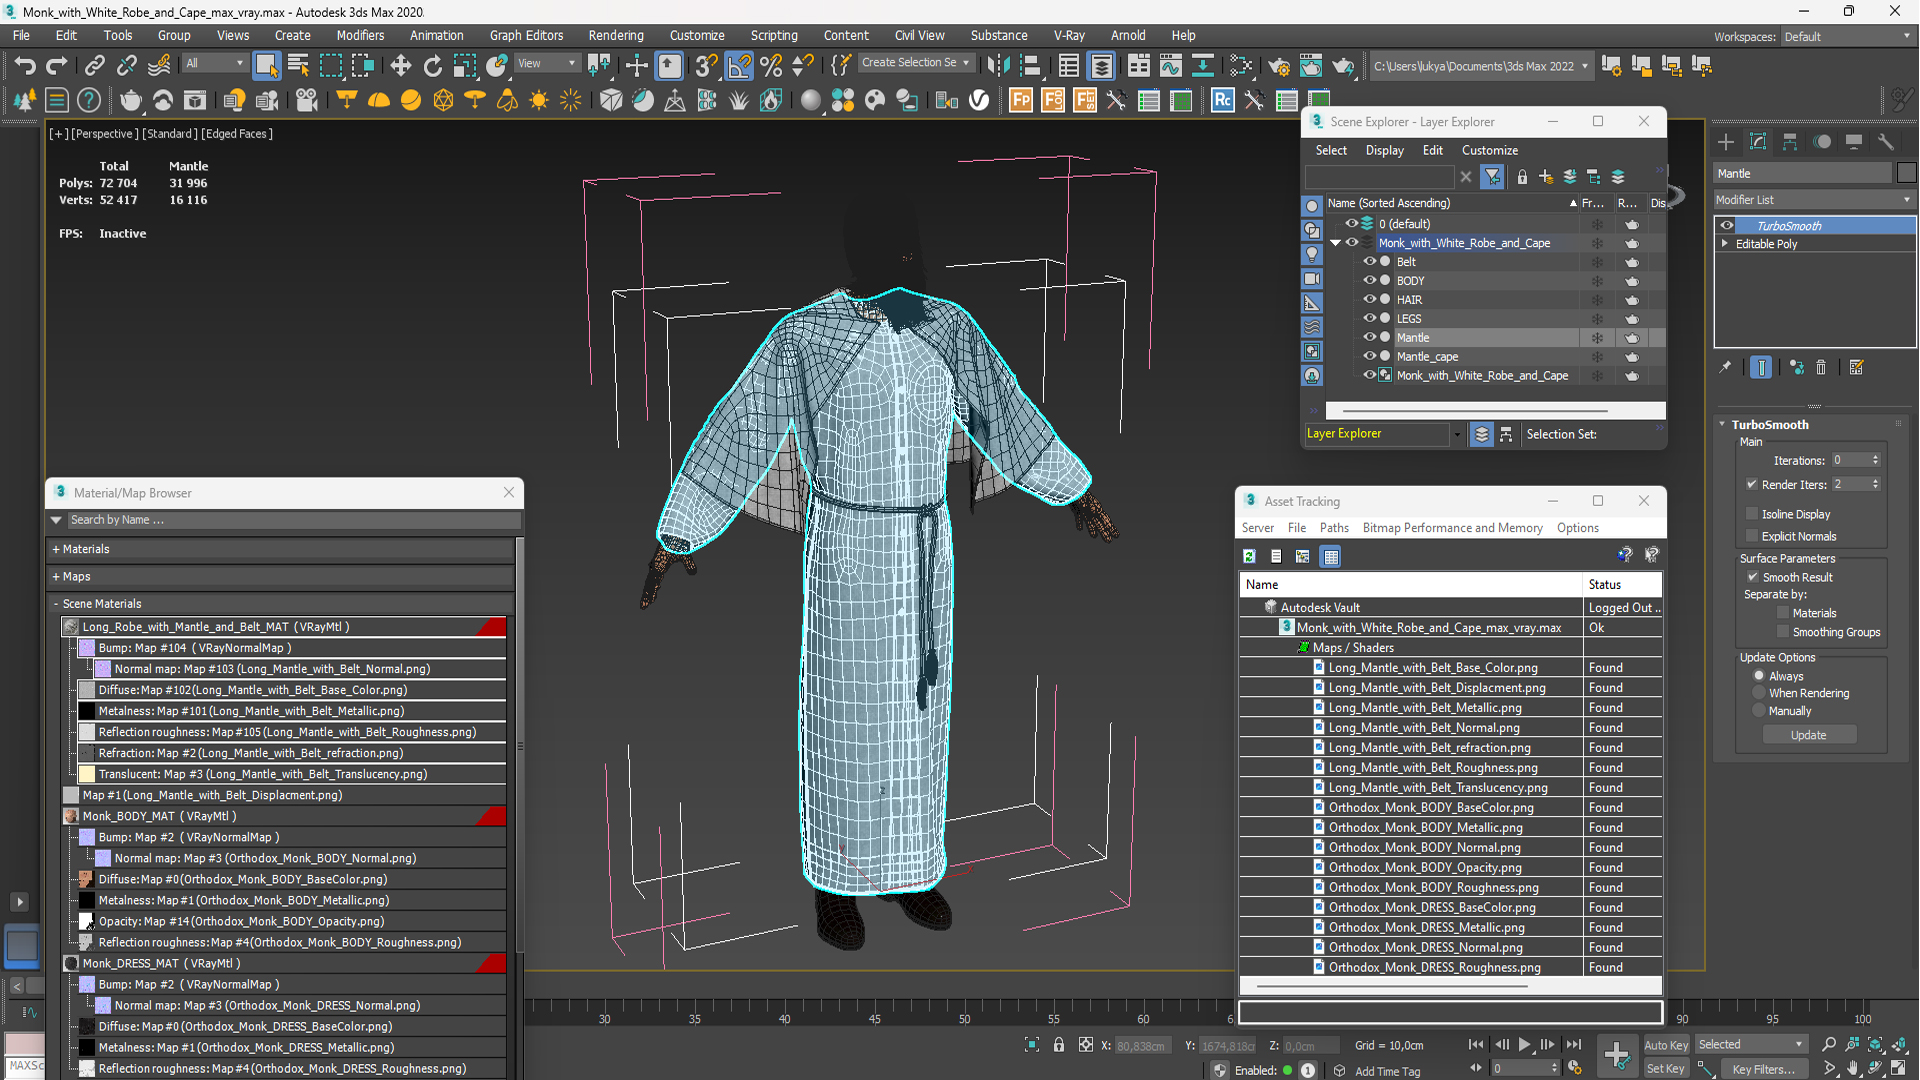Open the Create tab plus icon
The width and height of the screenshot is (1920, 1080).
pyautogui.click(x=1726, y=142)
